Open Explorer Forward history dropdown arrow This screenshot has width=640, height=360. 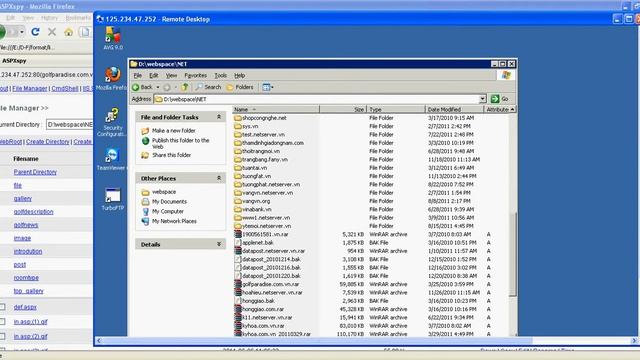coord(176,87)
